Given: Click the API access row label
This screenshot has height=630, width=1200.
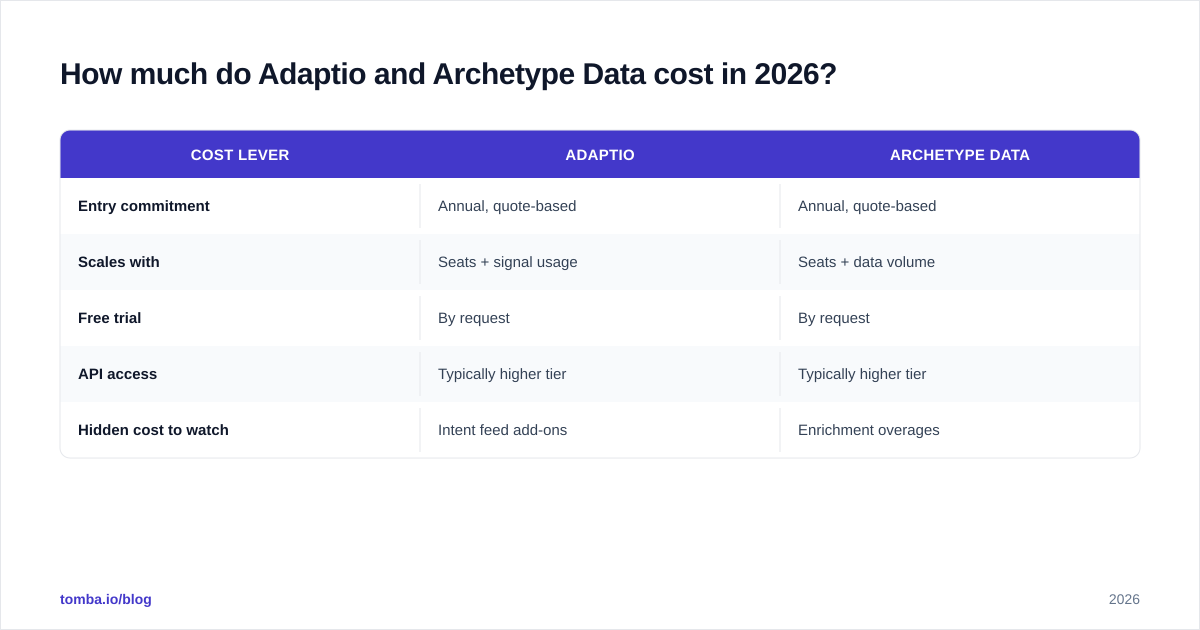Looking at the screenshot, I should 118,374.
